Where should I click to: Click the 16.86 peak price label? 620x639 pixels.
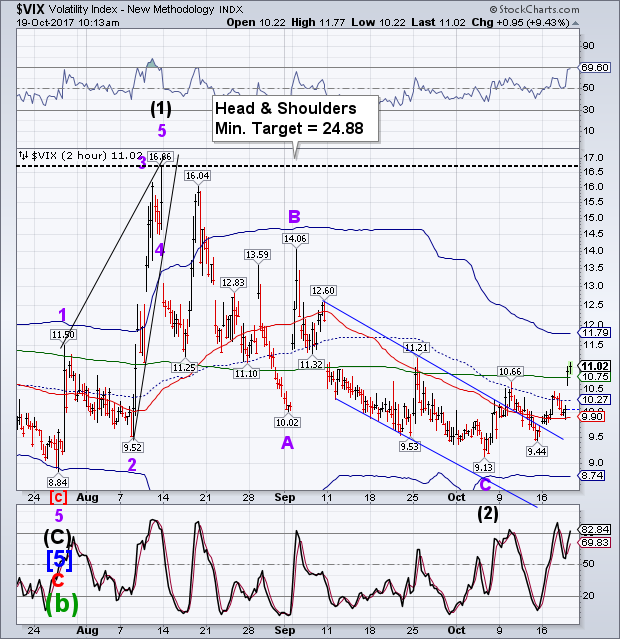[x=161, y=156]
